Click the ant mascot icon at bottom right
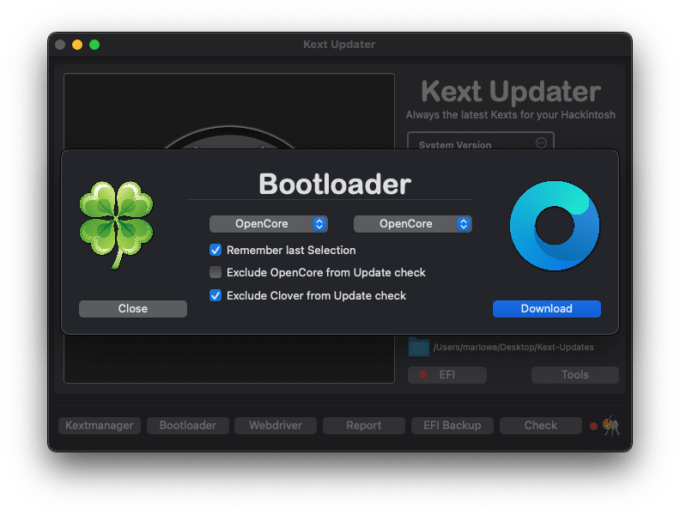 [x=611, y=426]
